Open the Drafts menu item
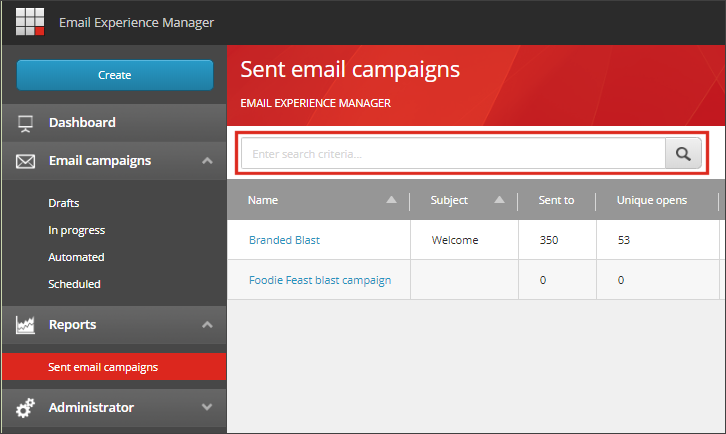726x434 pixels. point(64,203)
